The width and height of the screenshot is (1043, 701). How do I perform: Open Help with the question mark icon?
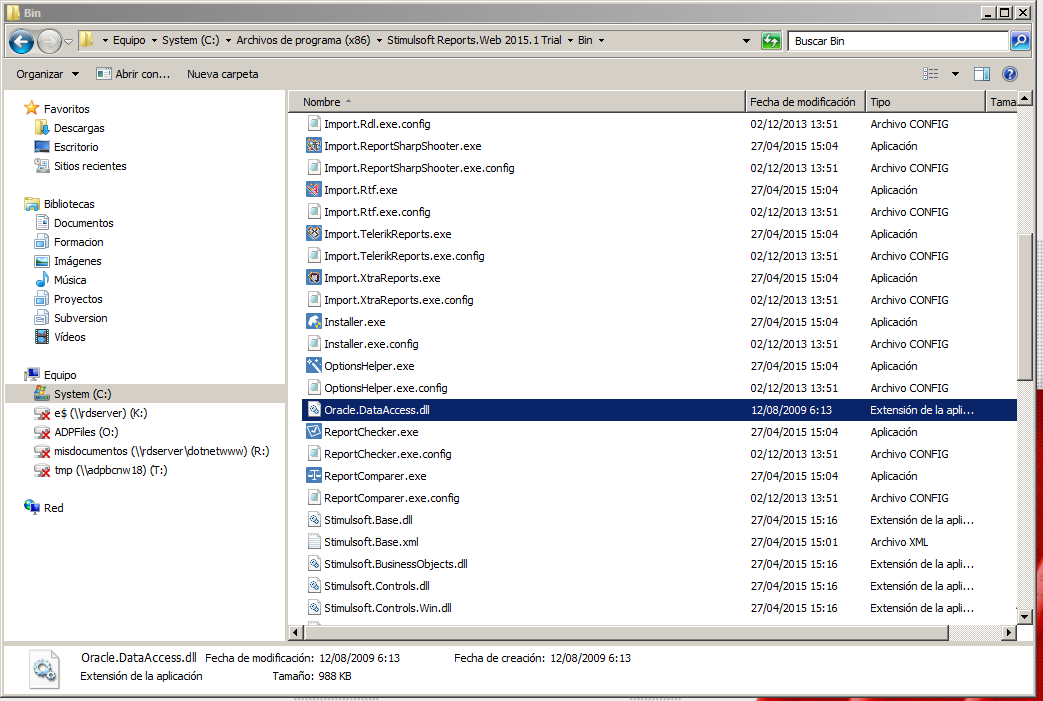coord(1009,74)
